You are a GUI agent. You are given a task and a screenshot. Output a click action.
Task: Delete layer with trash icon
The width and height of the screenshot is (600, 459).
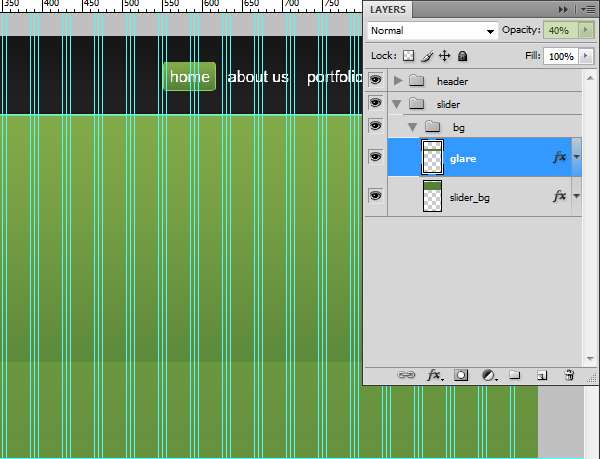coord(569,375)
